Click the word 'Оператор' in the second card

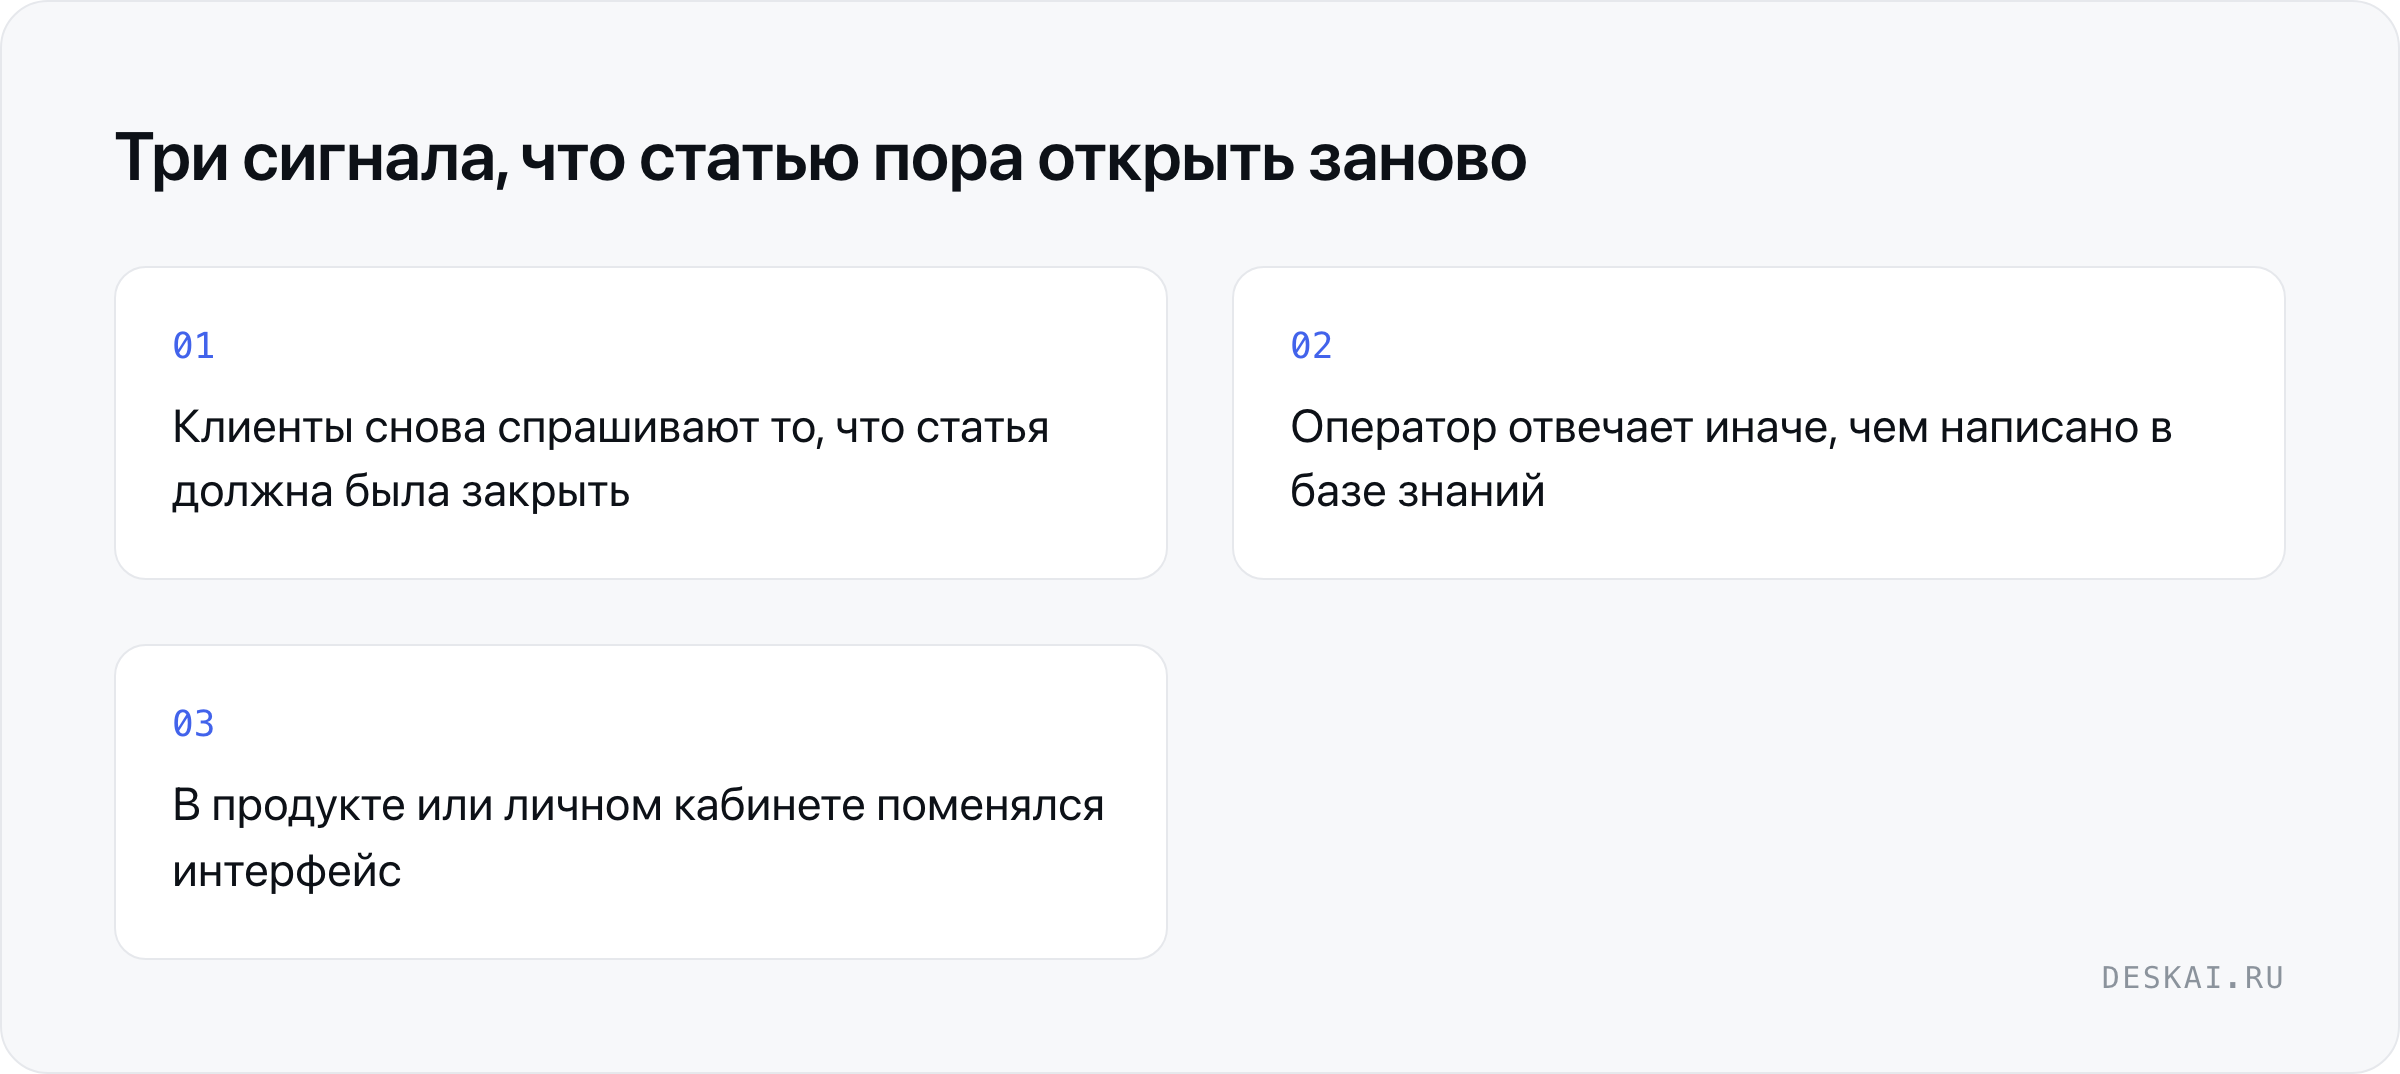(1393, 429)
